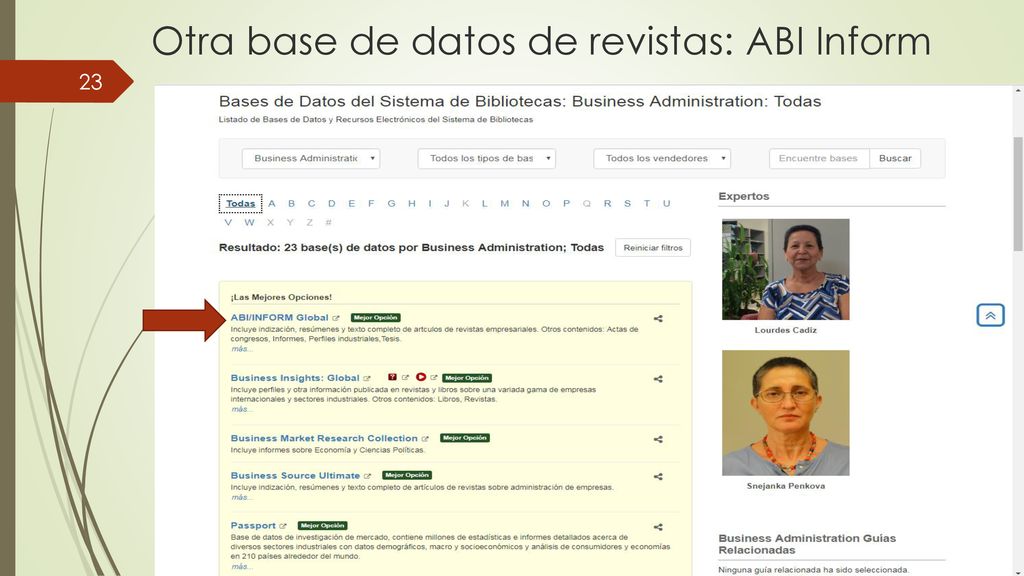Click the Mejor Opción badge beside Passport
The width and height of the screenshot is (1024, 576).
coord(323,526)
